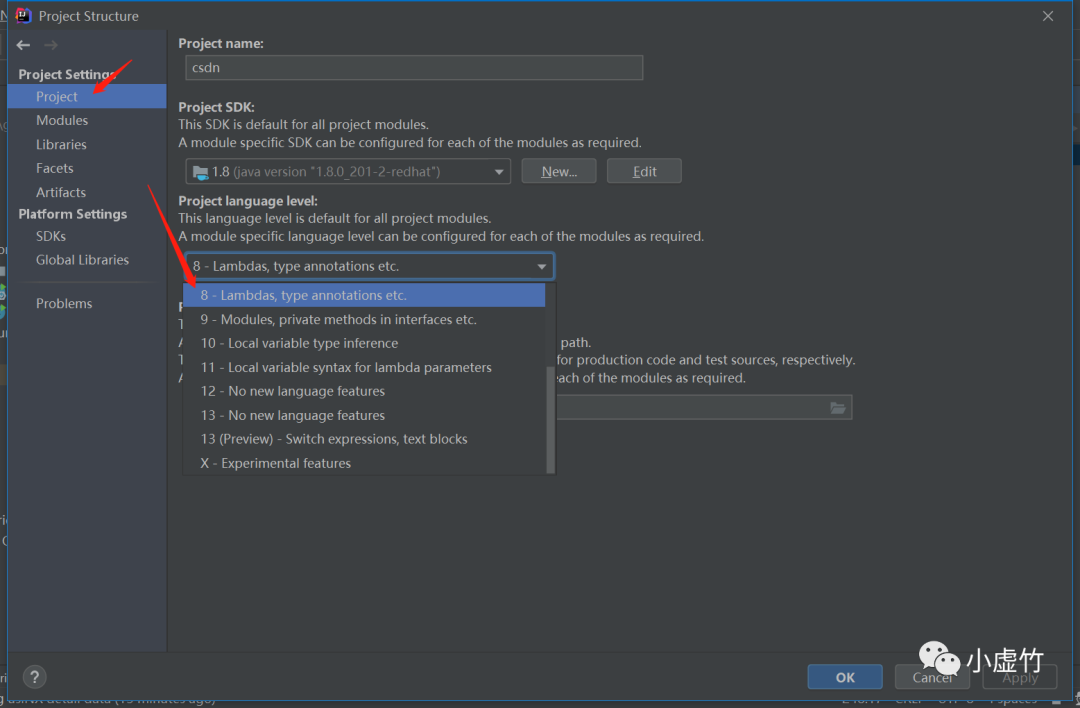
Task: Click the Project name input field
Action: tap(414, 68)
